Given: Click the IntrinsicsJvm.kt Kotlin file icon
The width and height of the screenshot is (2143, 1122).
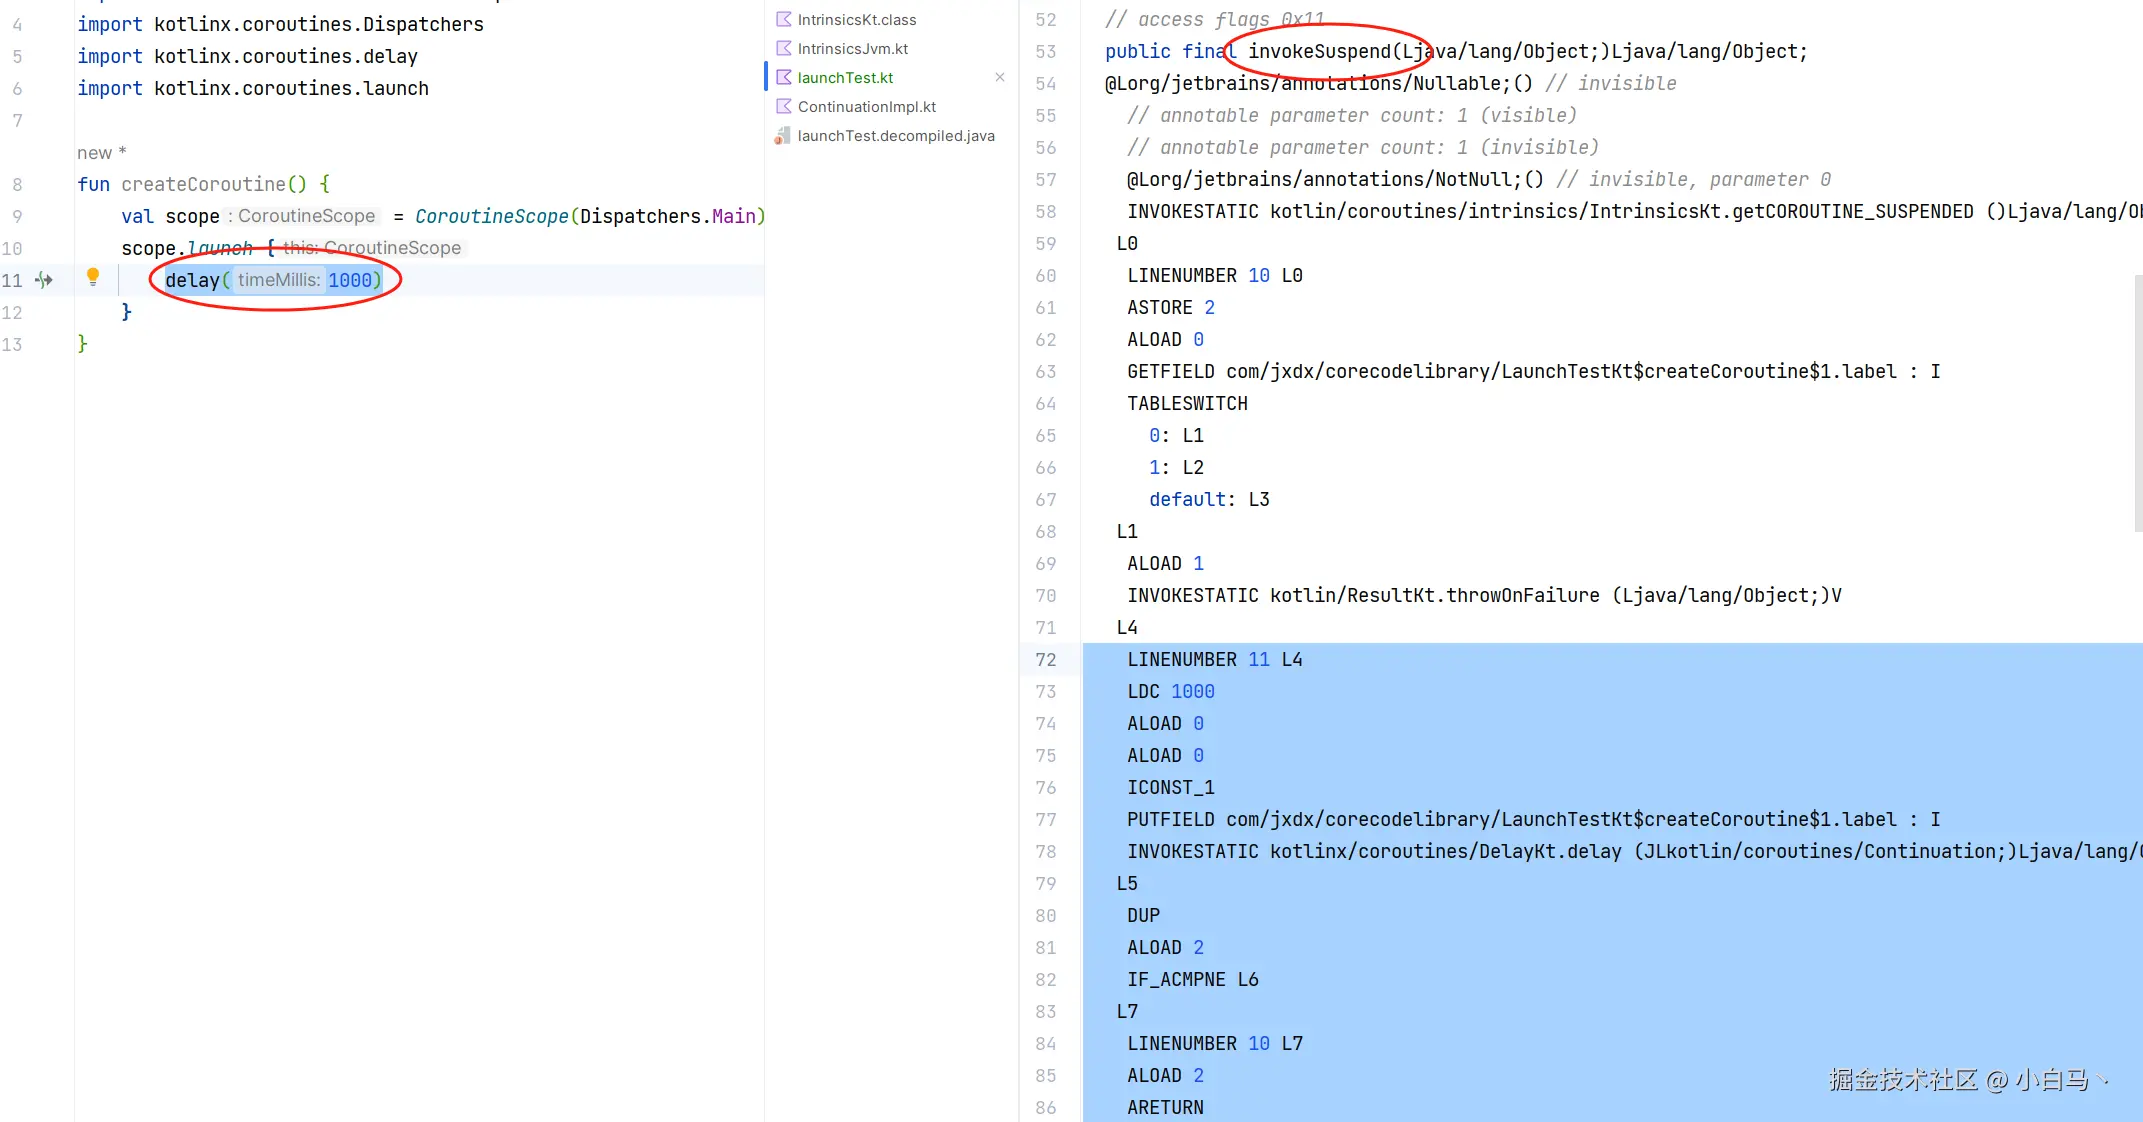Looking at the screenshot, I should [784, 48].
